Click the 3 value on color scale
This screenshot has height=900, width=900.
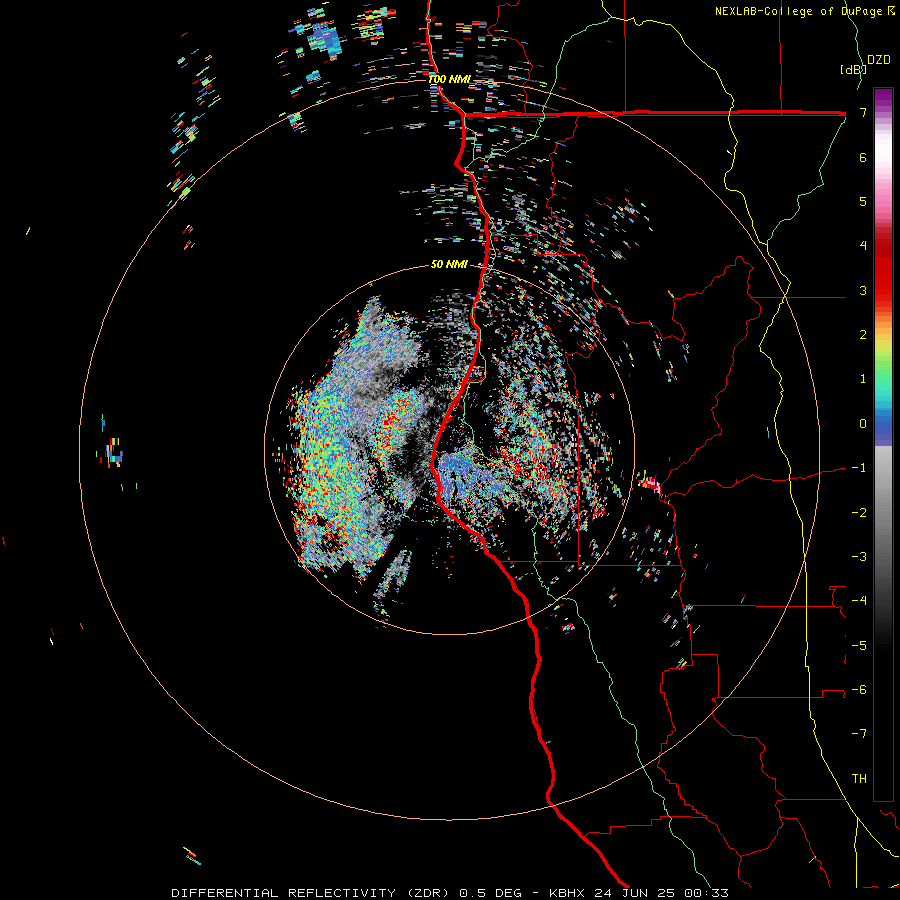click(x=863, y=290)
